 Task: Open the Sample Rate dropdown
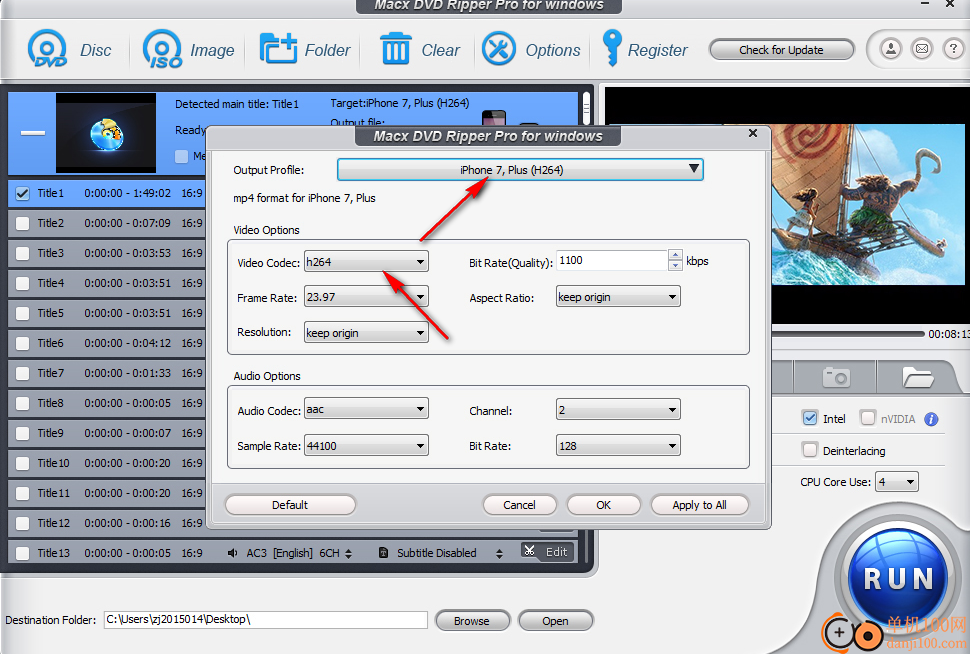click(366, 445)
